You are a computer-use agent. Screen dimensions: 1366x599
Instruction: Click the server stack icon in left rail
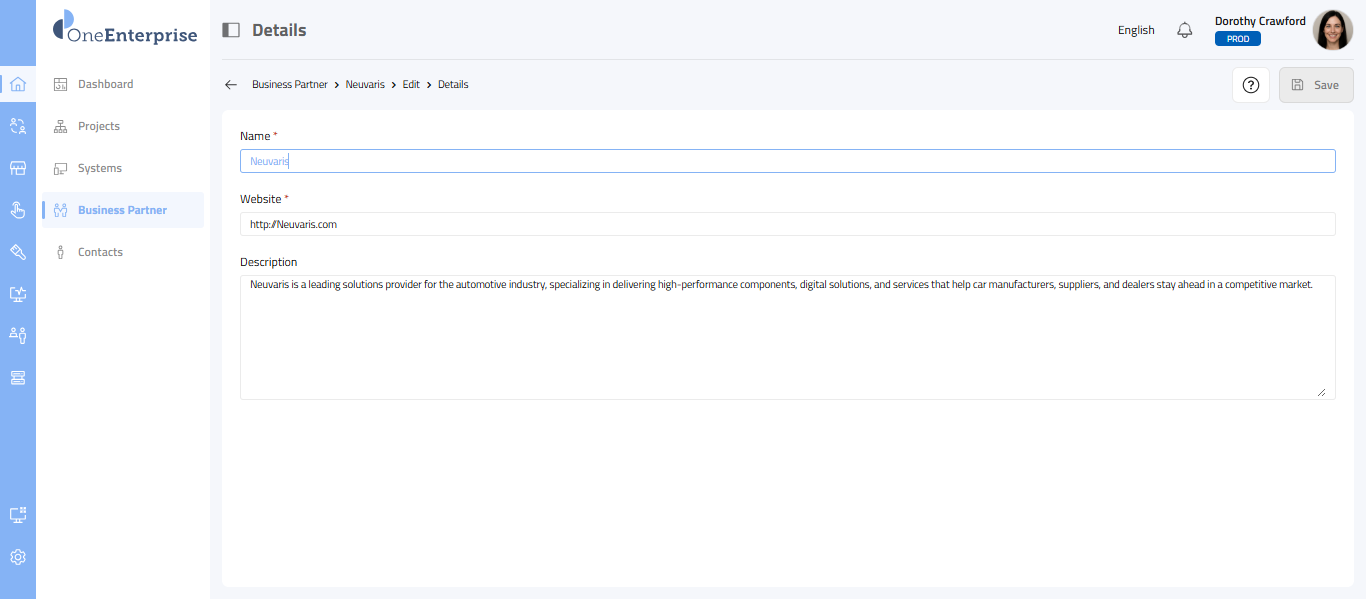tap(18, 378)
